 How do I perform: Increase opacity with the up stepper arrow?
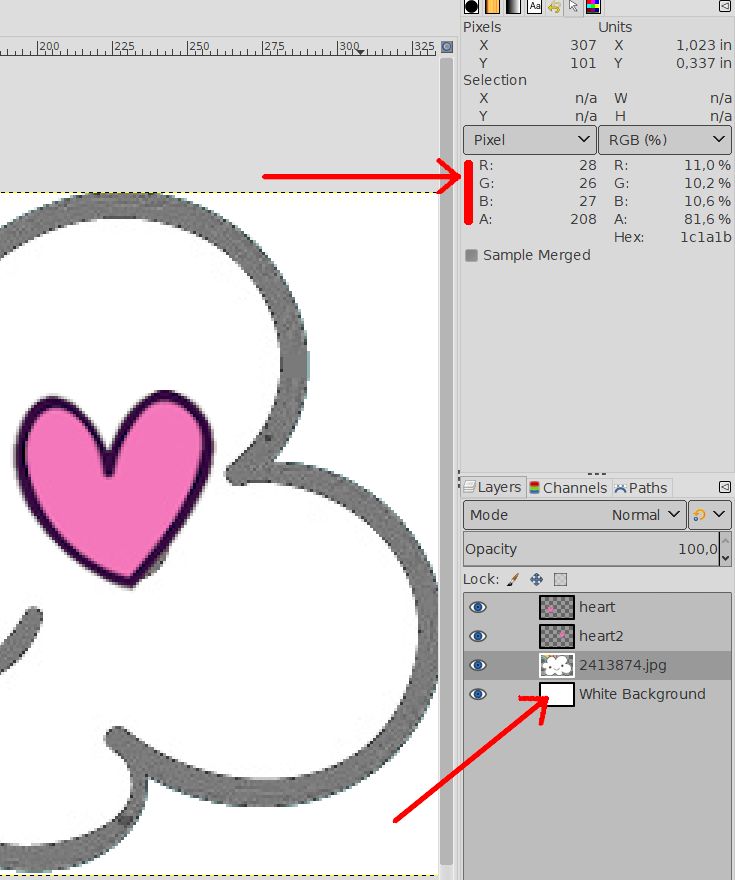coord(725,540)
